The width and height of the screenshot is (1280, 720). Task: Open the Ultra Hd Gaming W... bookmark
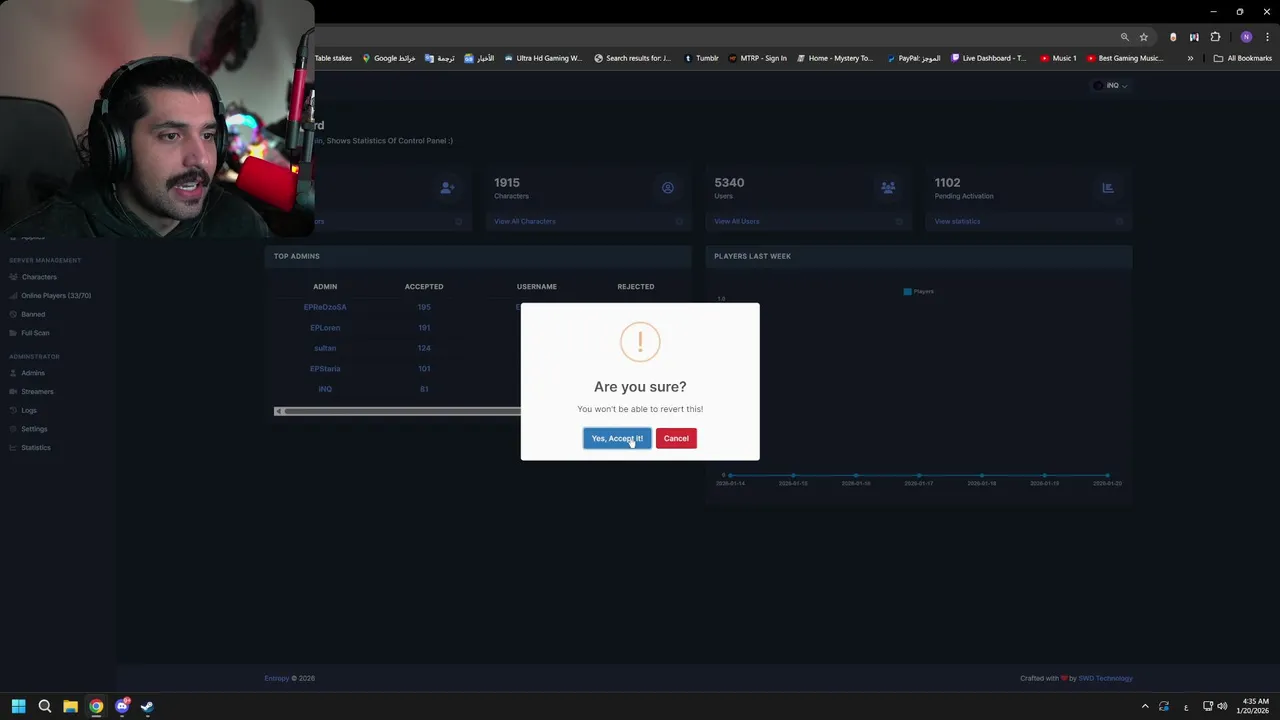pyautogui.click(x=543, y=58)
